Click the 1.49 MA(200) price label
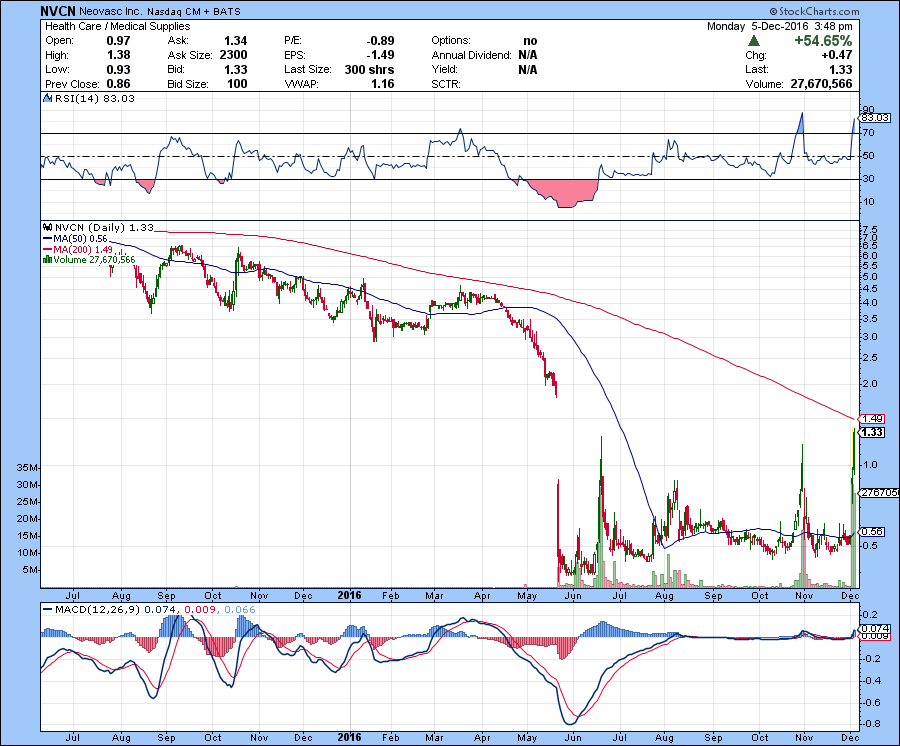 coord(873,418)
